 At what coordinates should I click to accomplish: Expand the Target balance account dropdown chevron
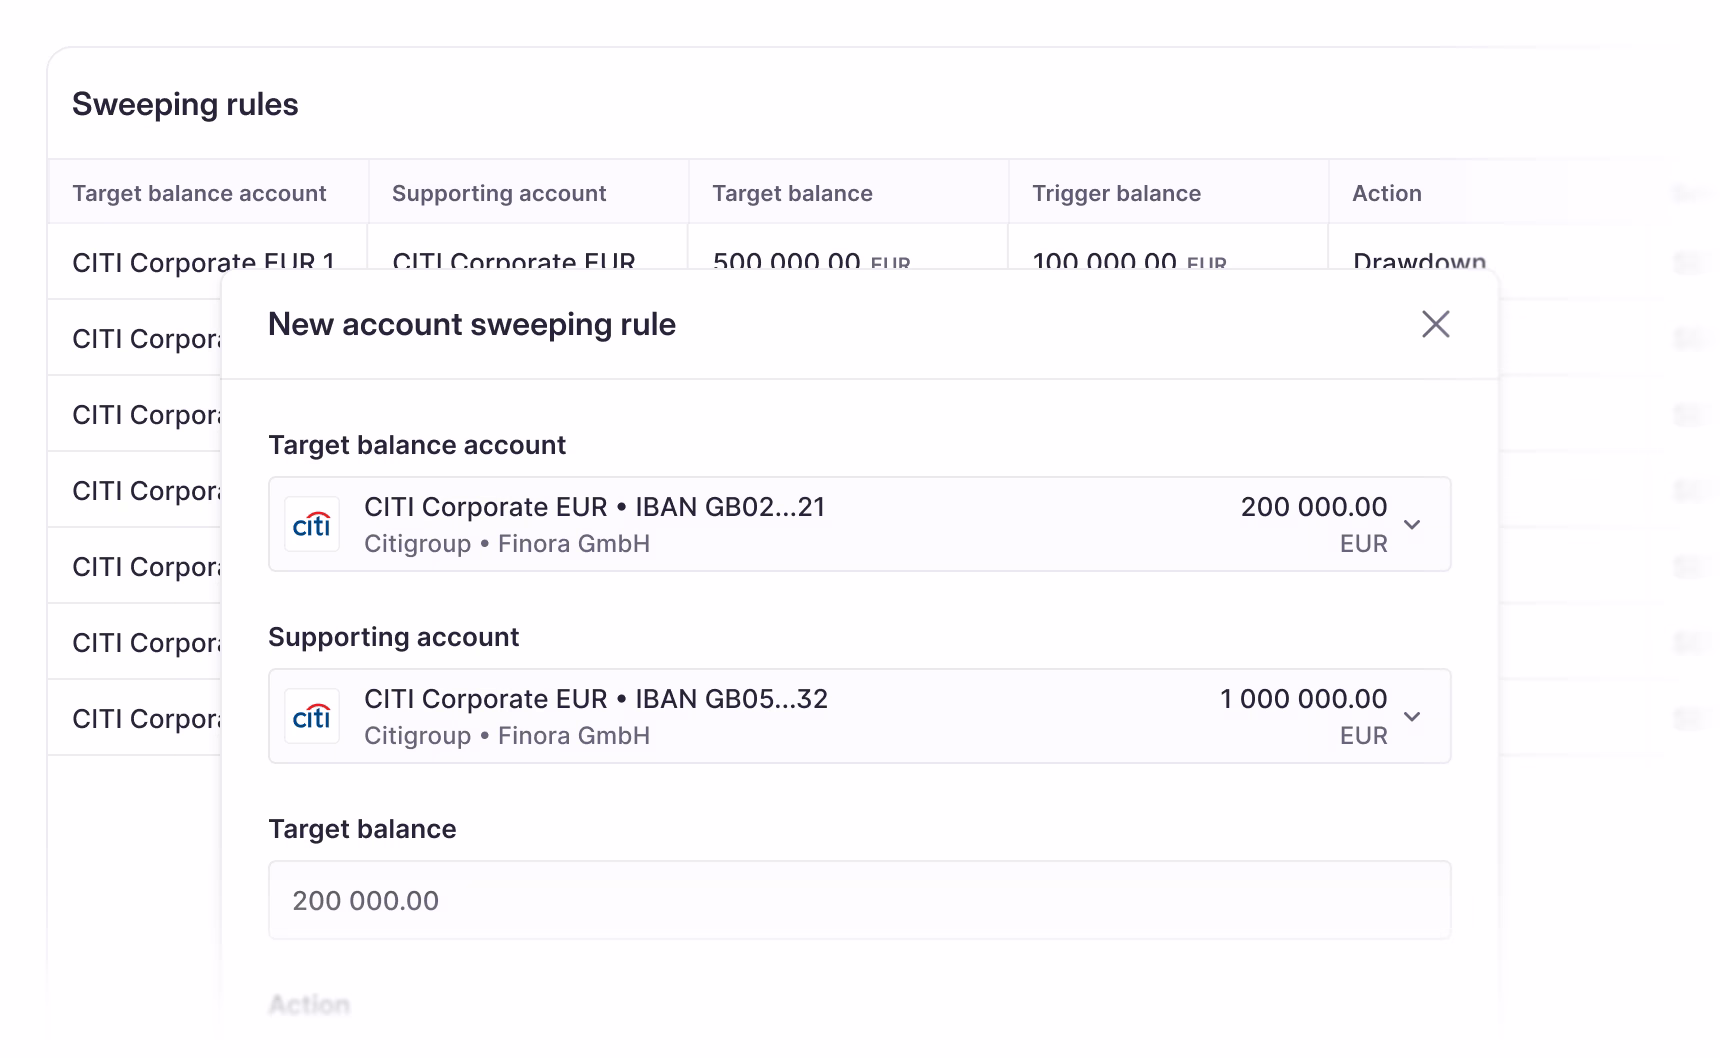click(1412, 525)
